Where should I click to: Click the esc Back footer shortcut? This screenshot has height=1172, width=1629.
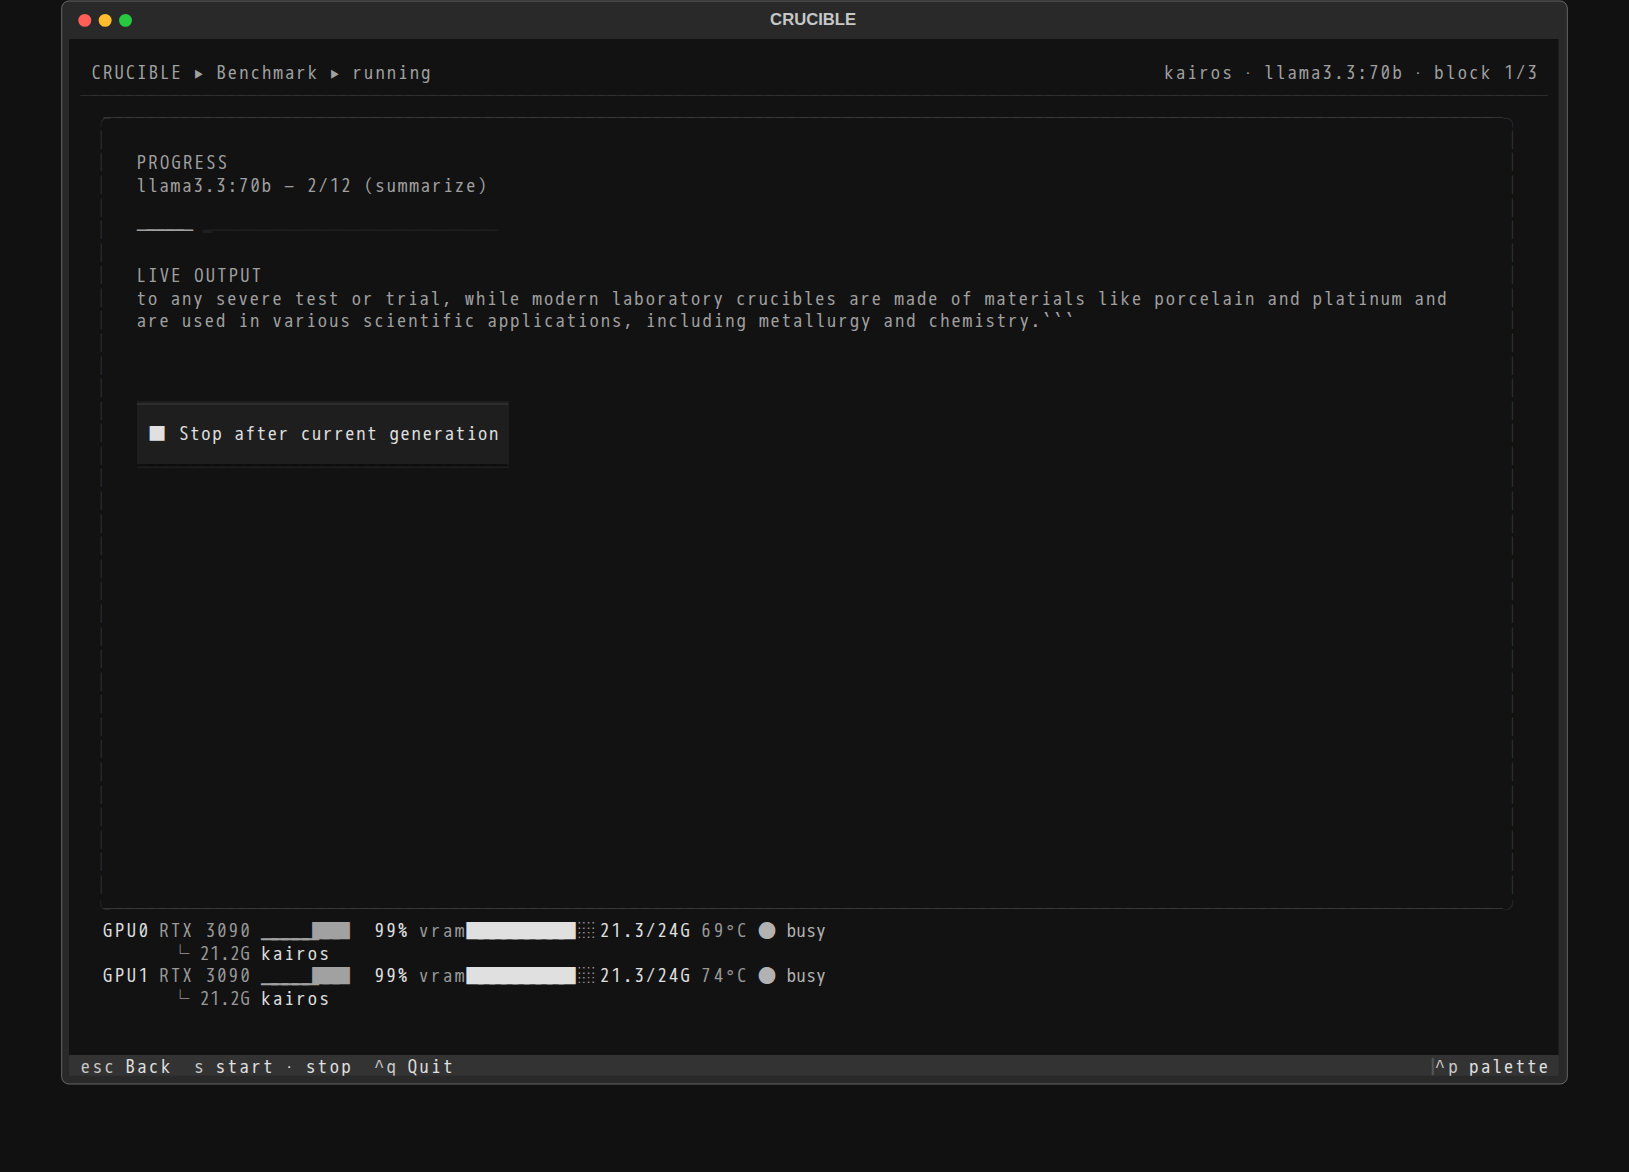click(126, 1067)
